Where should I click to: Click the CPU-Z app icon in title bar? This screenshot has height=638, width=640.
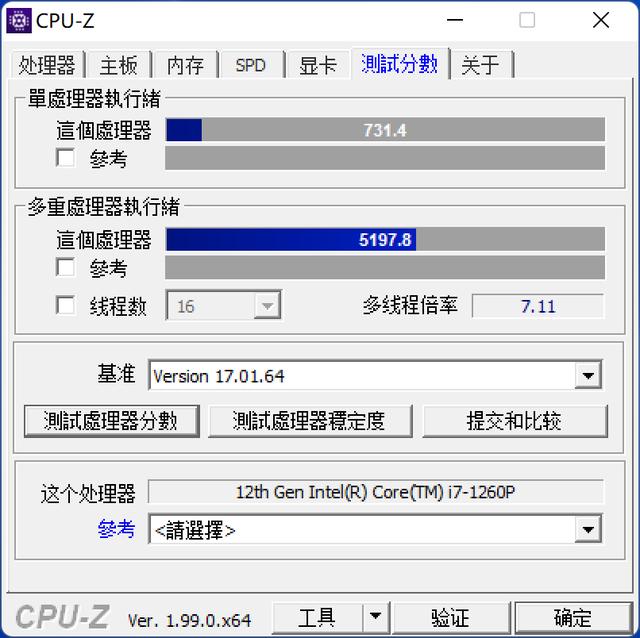(18, 20)
